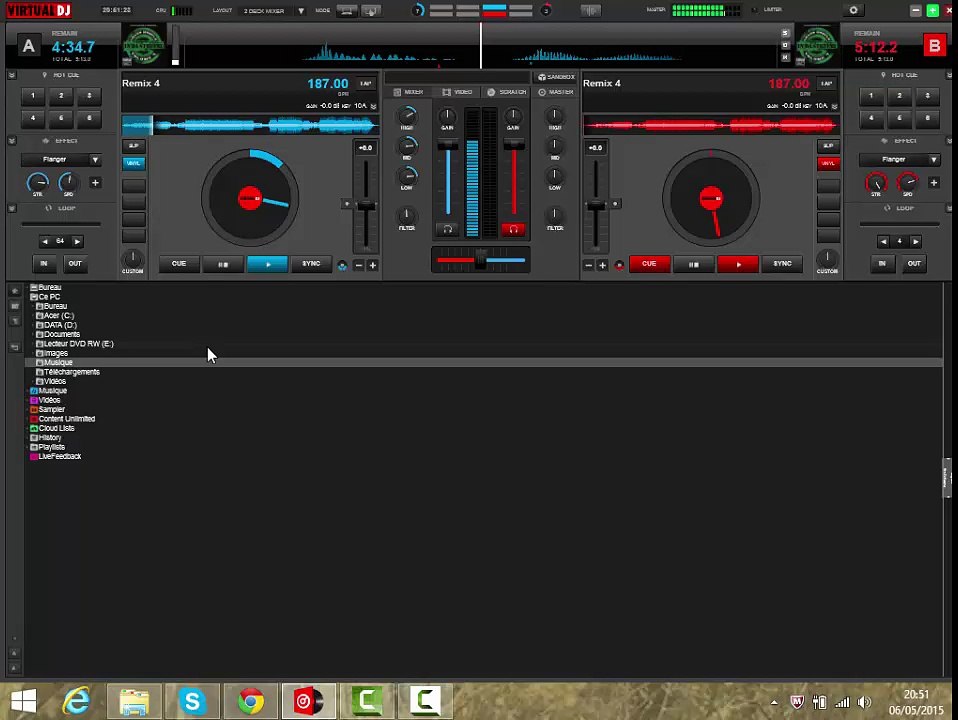Halve the loop length on deck B

[x=883, y=241]
